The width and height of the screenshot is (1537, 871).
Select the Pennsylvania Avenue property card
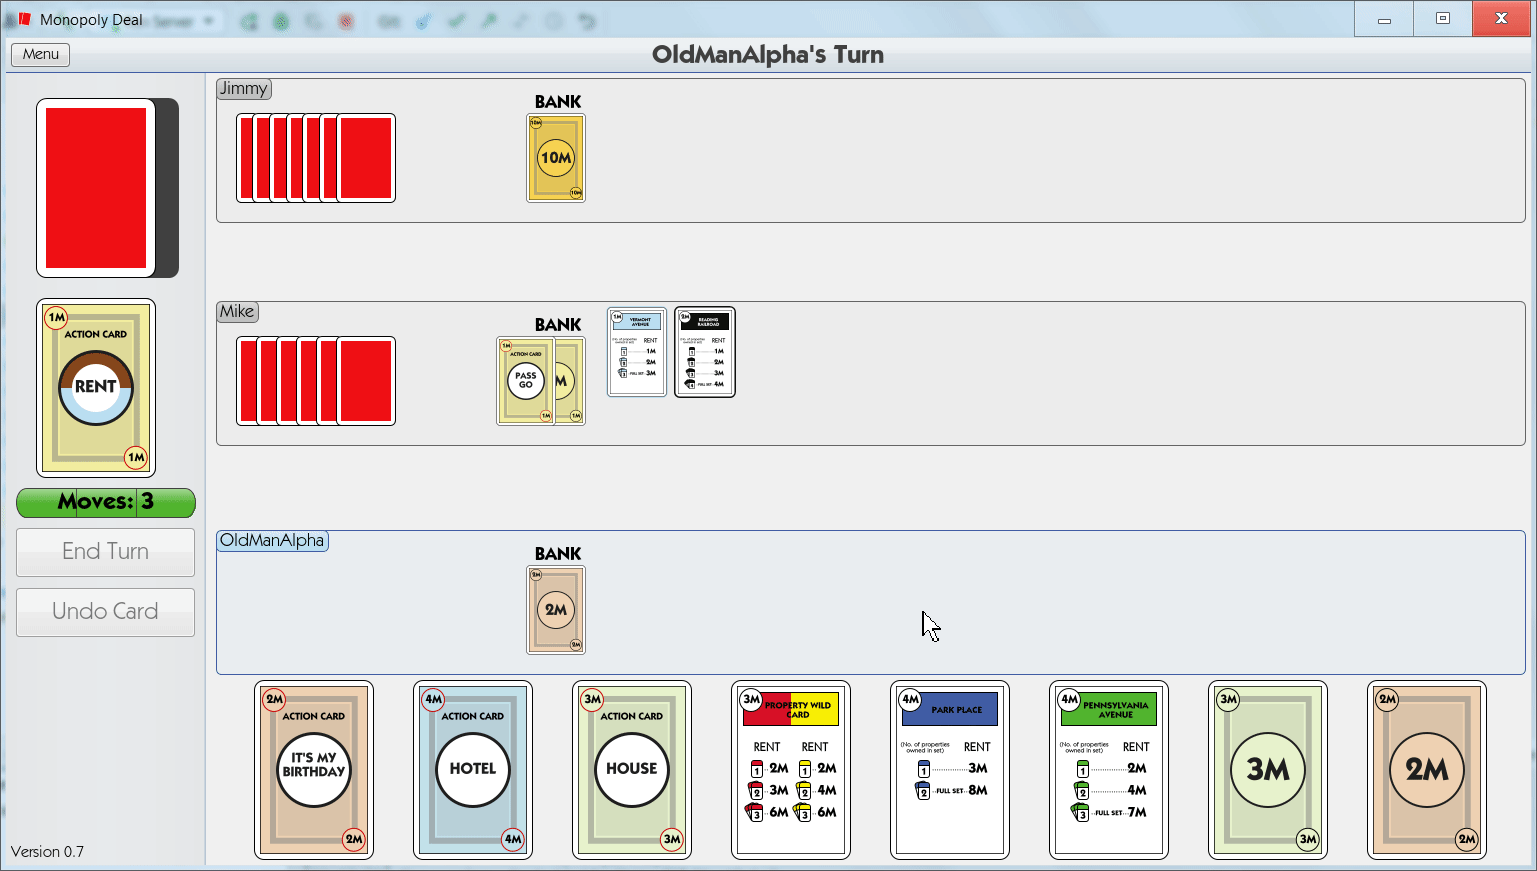(1109, 770)
